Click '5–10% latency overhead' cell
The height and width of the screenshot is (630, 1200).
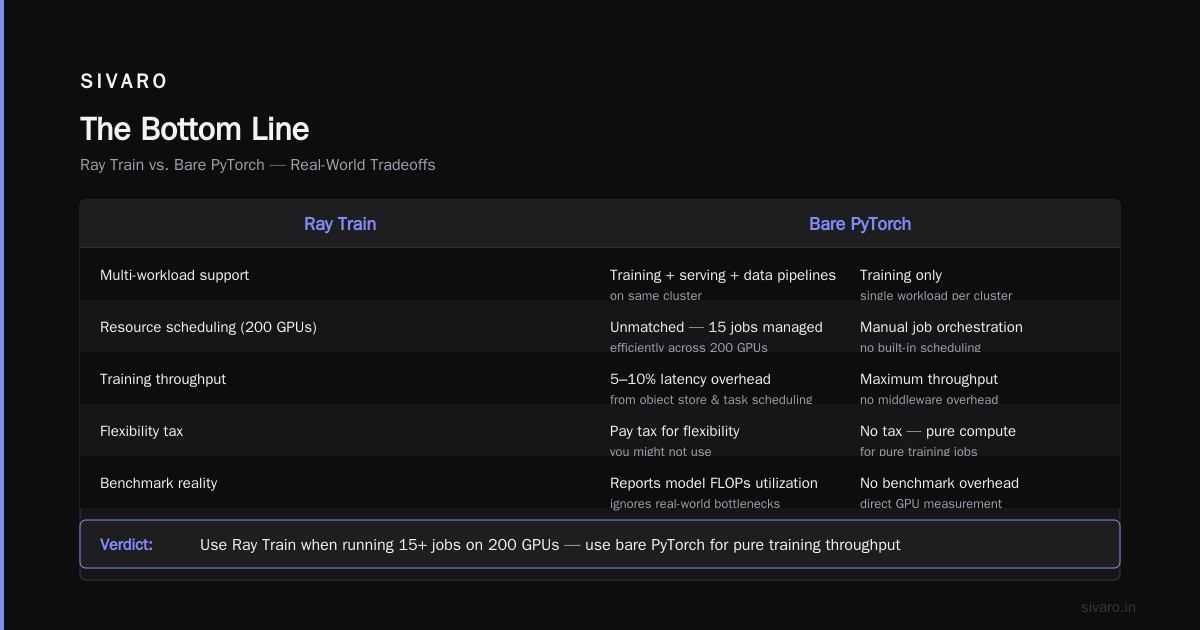click(690, 379)
